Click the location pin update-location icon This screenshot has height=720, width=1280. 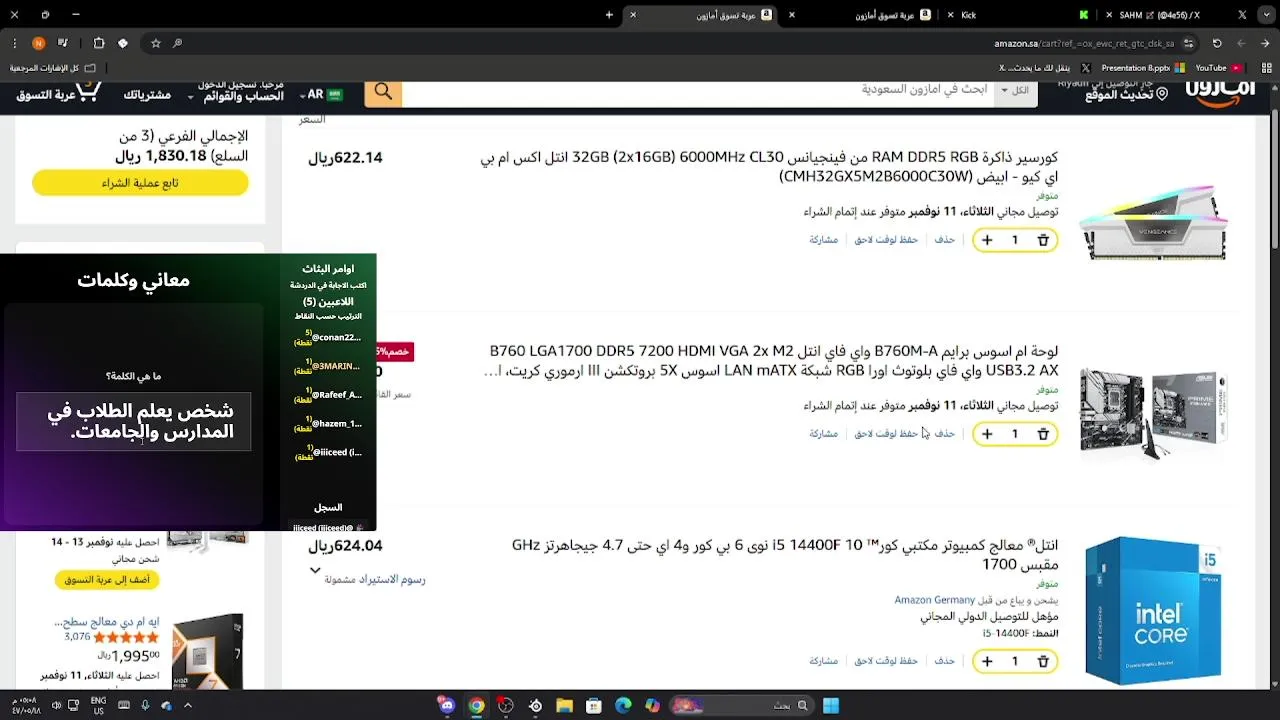(1161, 94)
